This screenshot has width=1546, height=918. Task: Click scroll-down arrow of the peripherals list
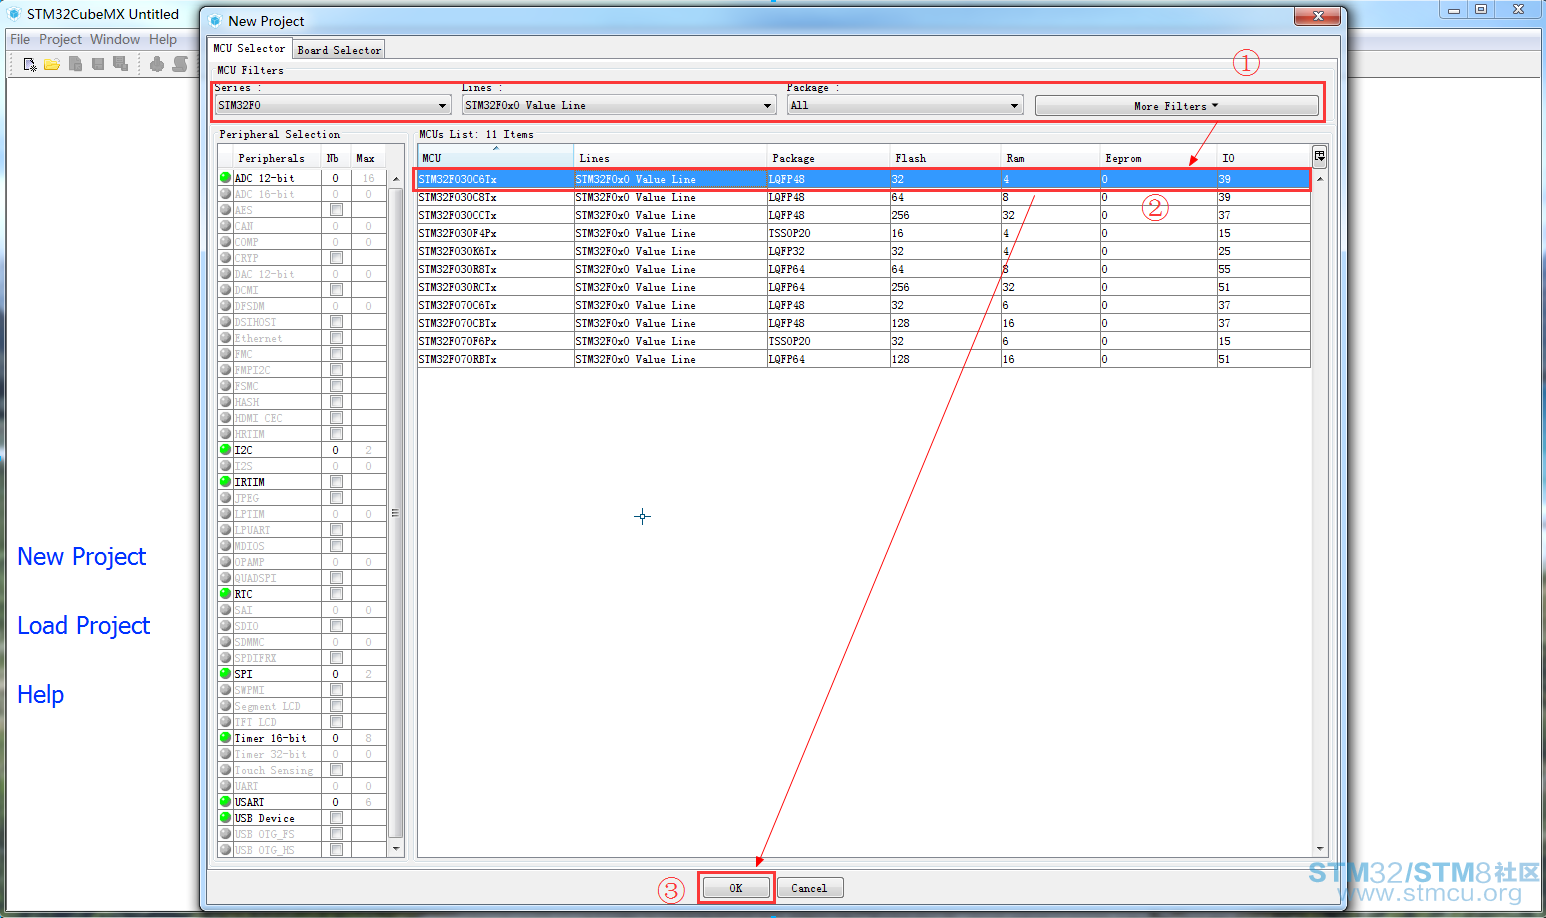396,849
